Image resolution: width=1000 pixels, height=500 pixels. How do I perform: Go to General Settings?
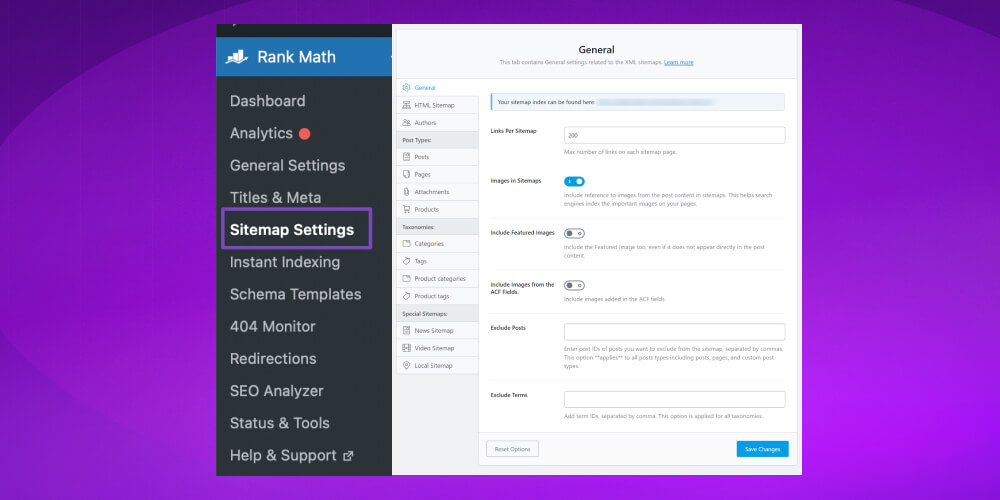[x=288, y=165]
